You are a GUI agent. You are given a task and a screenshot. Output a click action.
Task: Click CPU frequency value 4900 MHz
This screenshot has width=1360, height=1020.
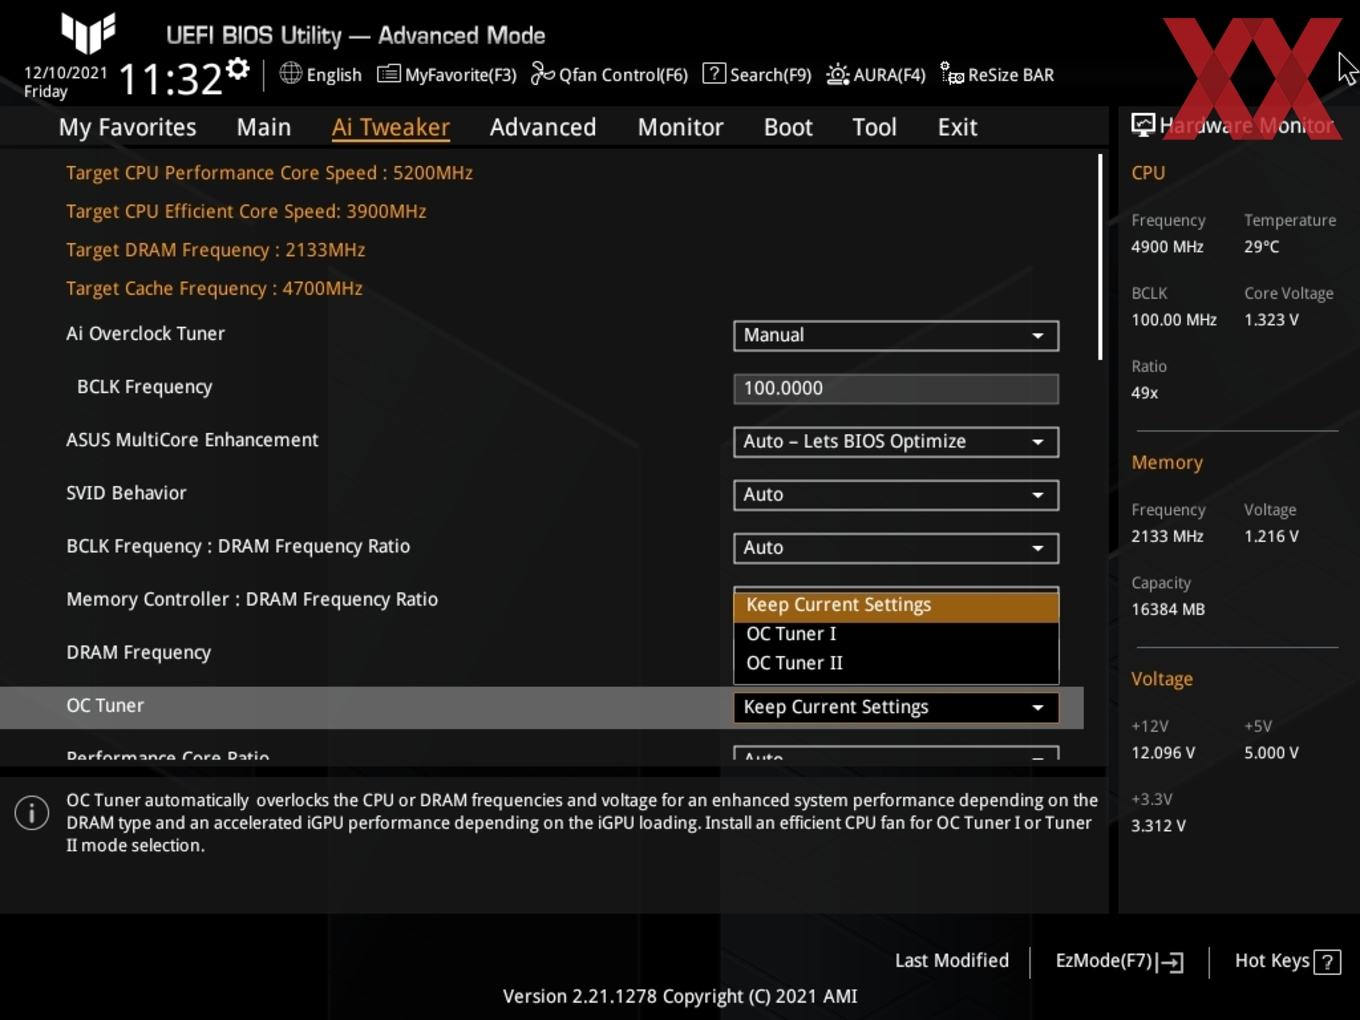[x=1167, y=247]
